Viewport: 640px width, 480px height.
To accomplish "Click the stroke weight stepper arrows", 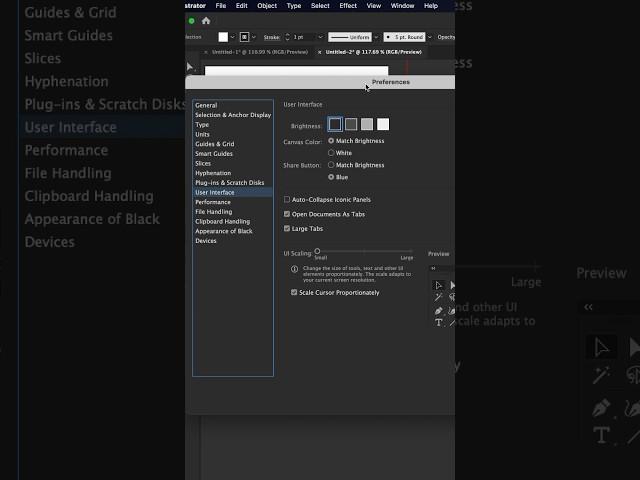I will [287, 37].
